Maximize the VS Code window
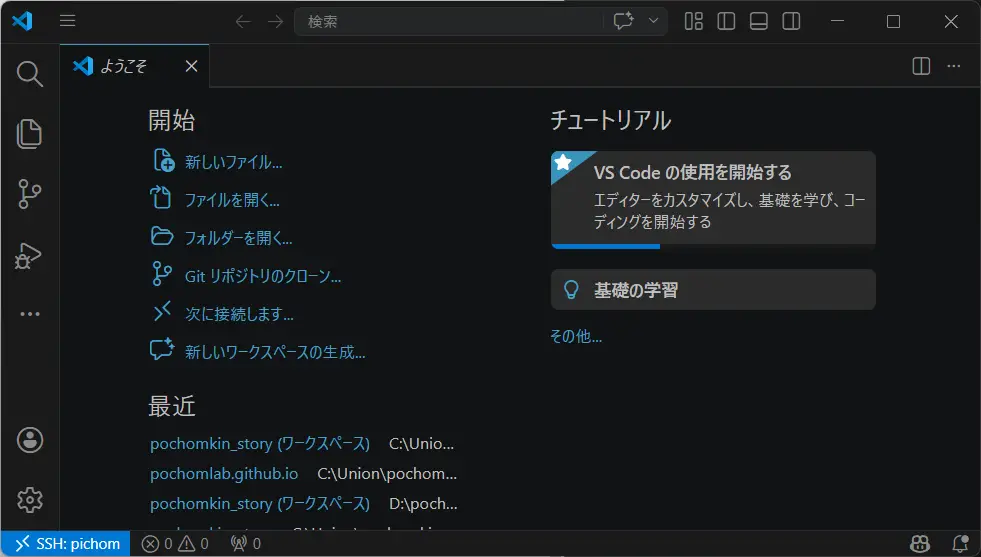 coord(893,21)
